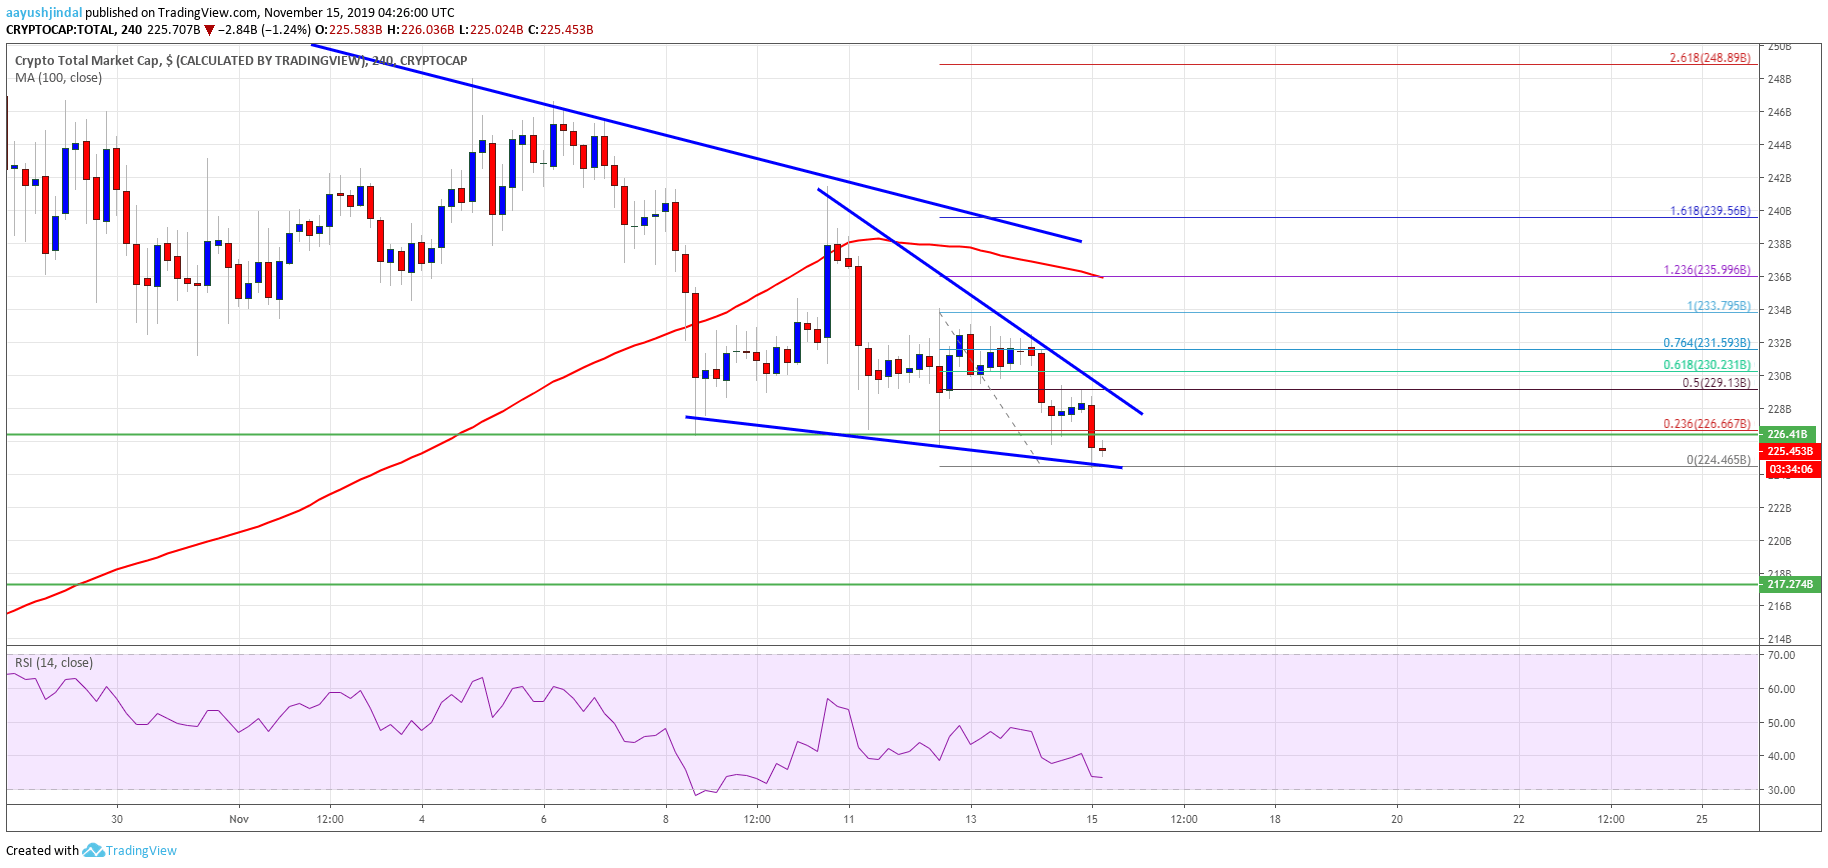Click the 248B price axis label
This screenshot has width=1828, height=868.
tap(1779, 79)
